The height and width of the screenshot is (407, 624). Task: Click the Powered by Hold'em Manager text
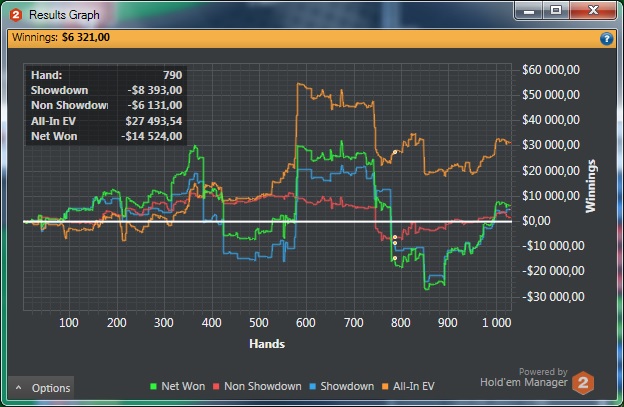coord(524,377)
